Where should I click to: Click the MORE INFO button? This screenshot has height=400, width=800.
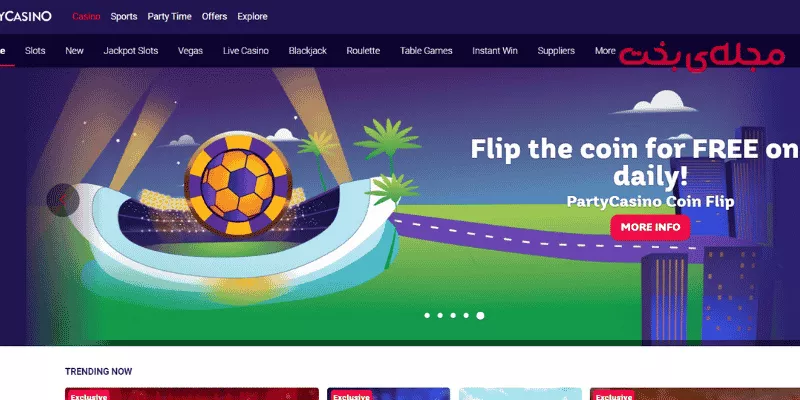tap(651, 227)
